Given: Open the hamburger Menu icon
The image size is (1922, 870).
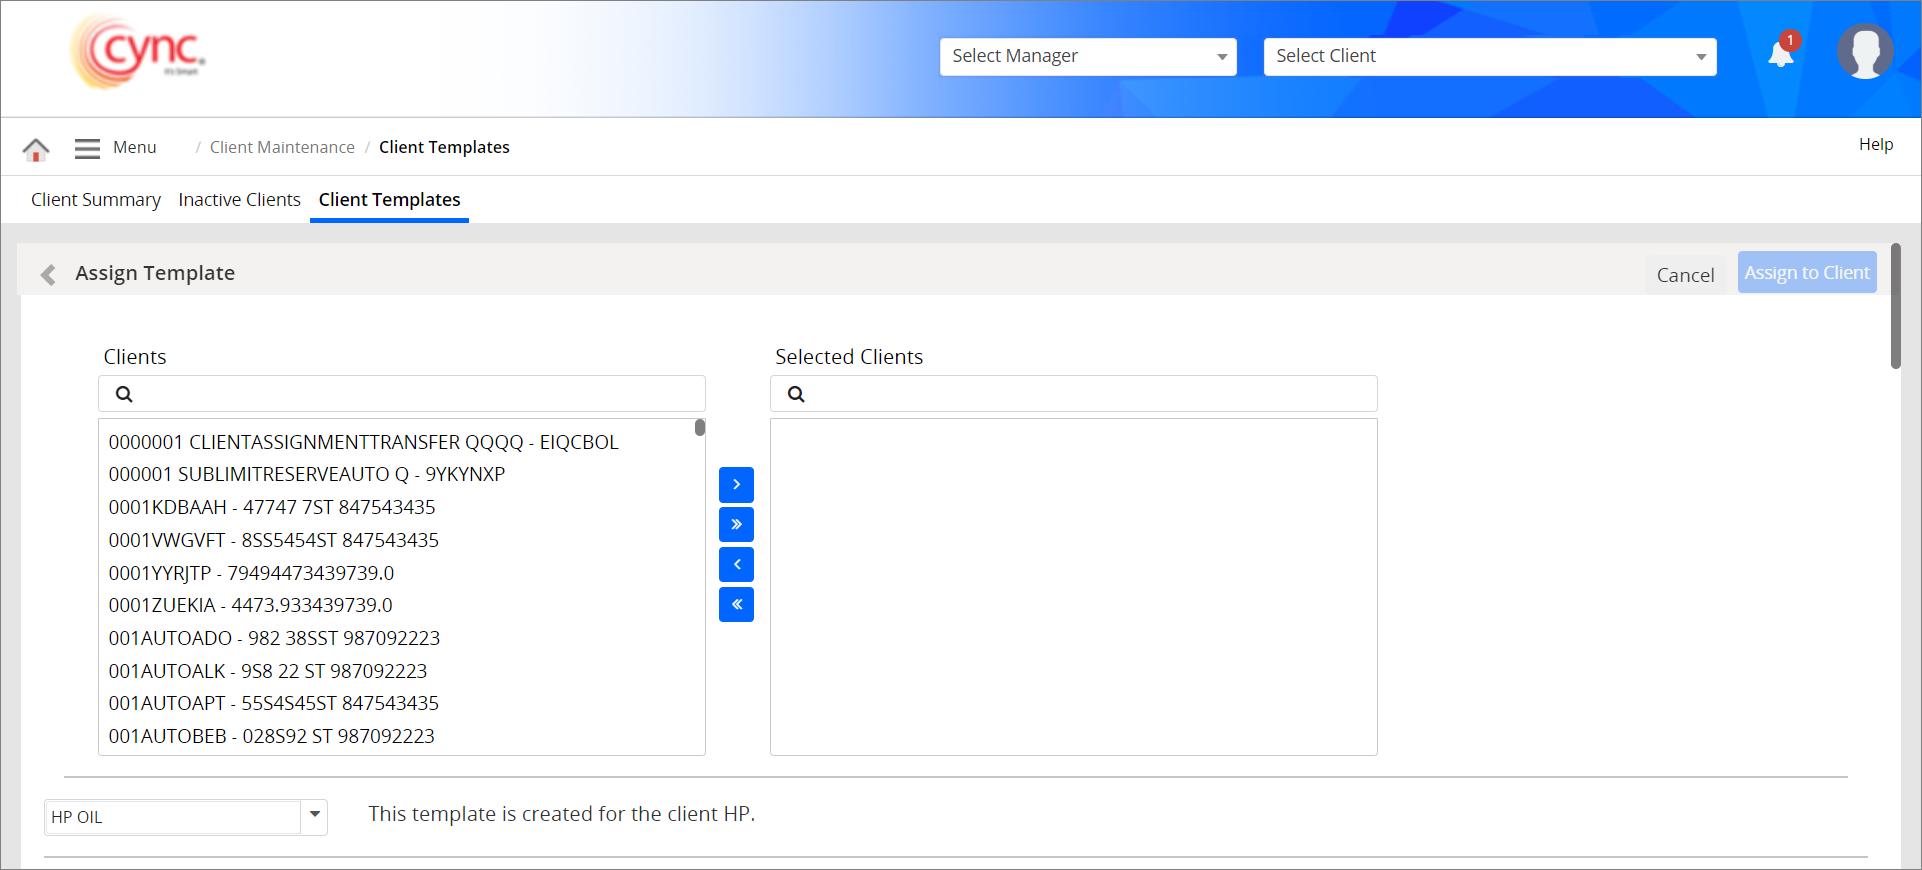Looking at the screenshot, I should [87, 148].
